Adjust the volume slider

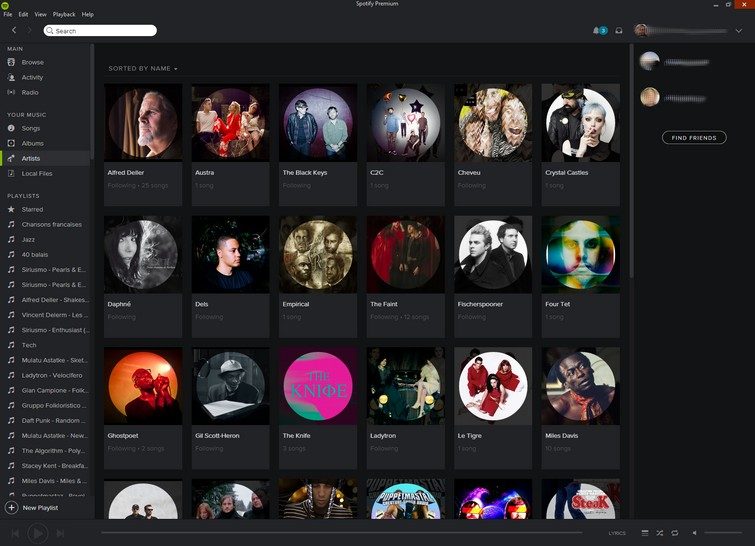(723, 533)
